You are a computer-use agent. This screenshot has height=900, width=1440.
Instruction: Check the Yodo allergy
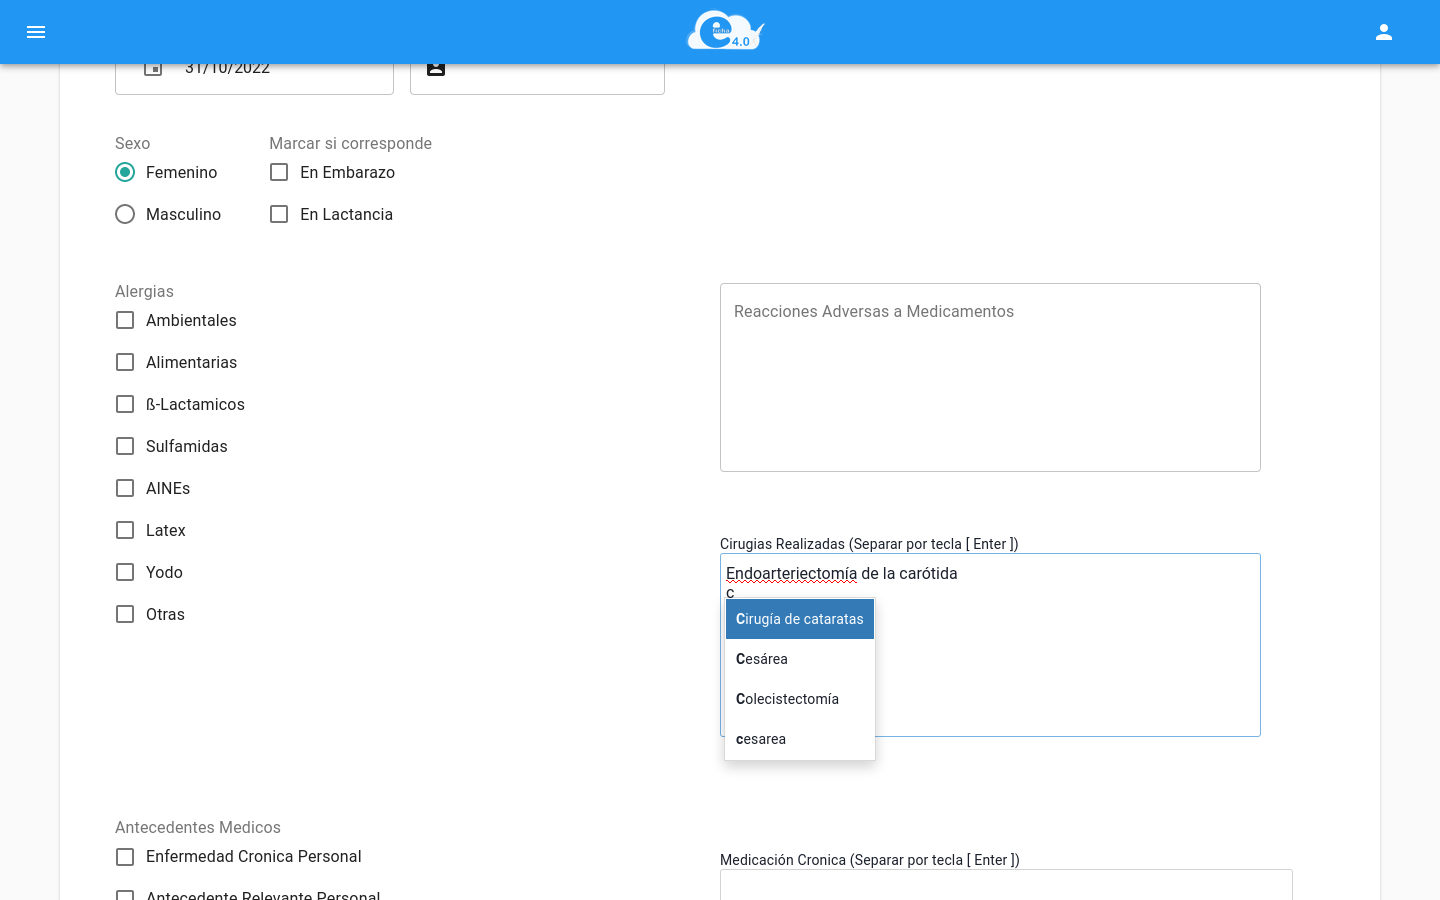pyautogui.click(x=125, y=572)
